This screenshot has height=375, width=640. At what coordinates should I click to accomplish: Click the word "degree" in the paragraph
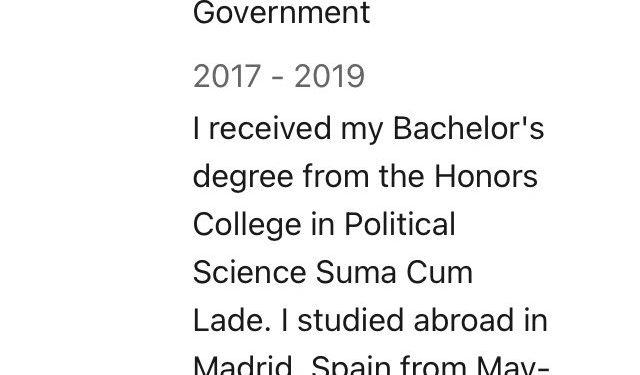pyautogui.click(x=243, y=179)
